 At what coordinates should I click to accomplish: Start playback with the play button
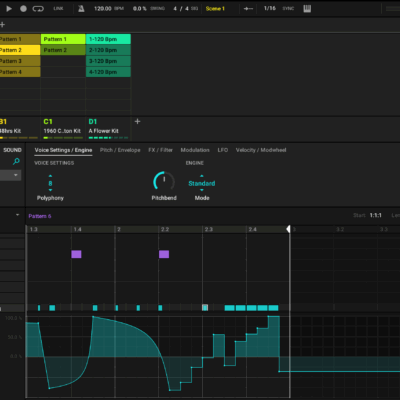9,9
